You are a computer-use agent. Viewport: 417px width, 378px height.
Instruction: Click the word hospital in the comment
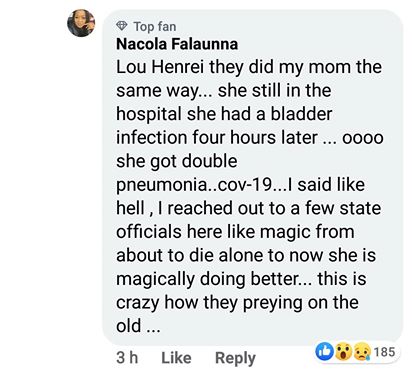149,114
